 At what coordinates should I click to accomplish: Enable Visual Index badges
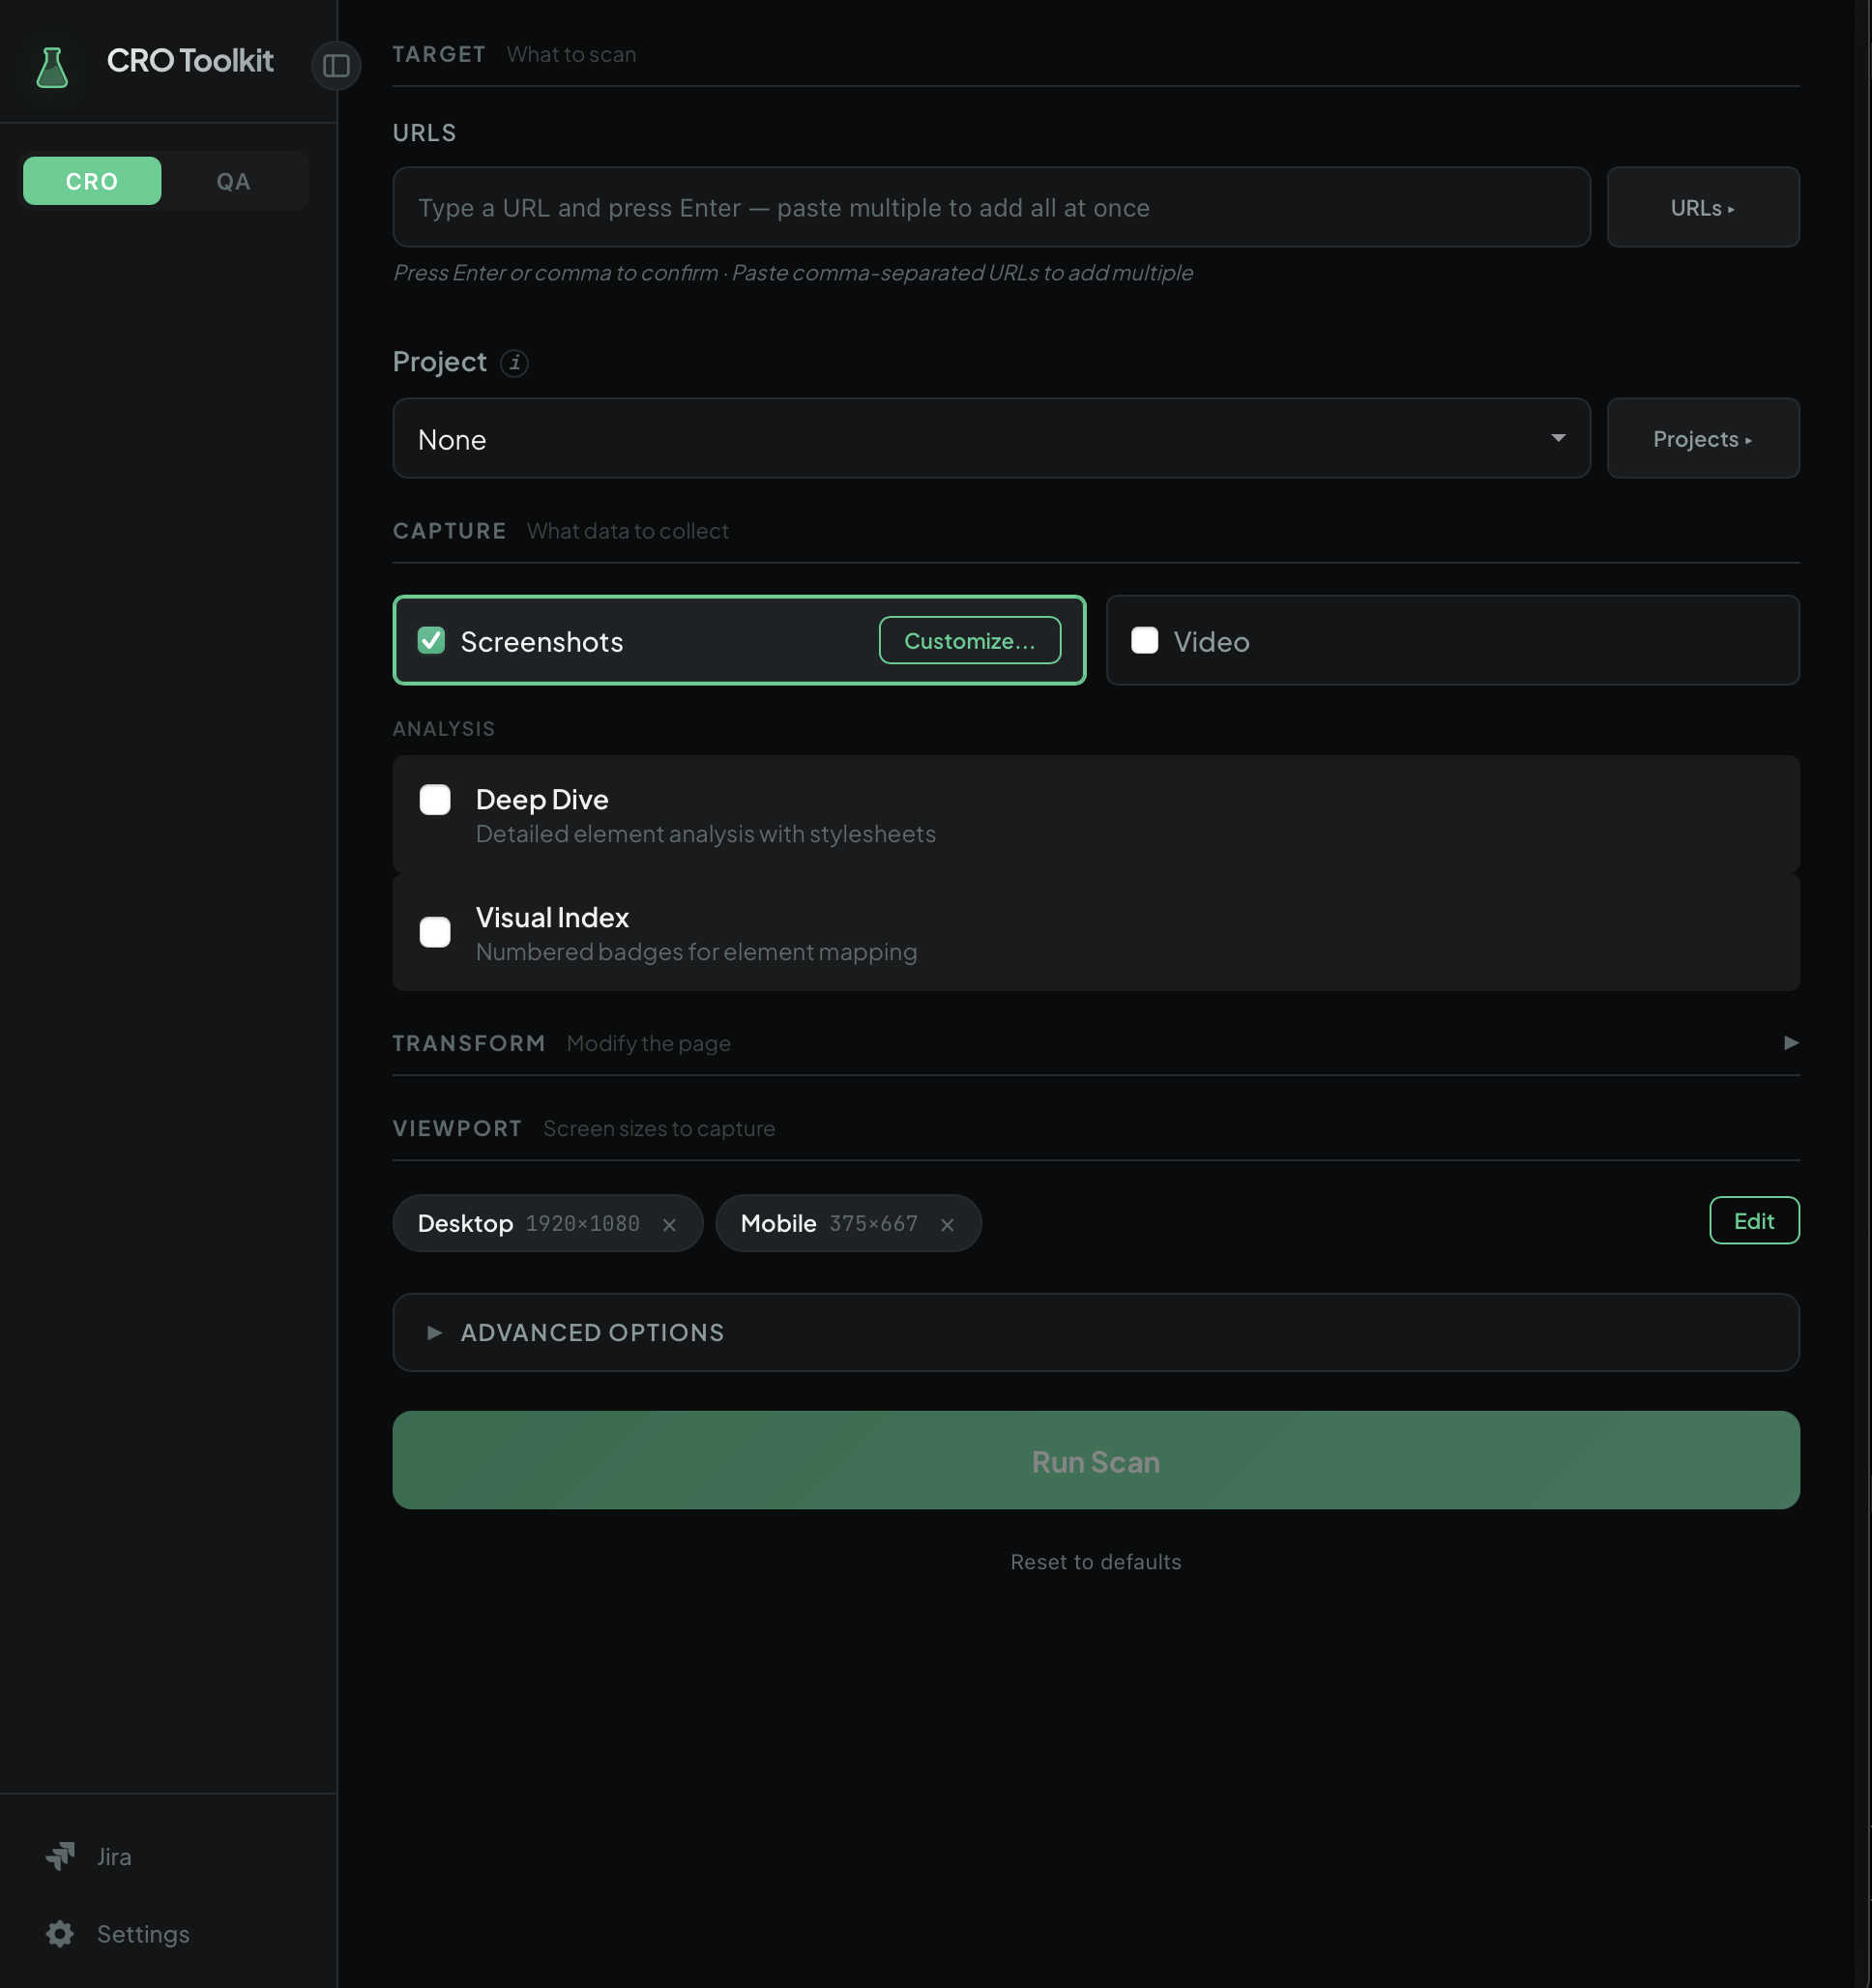(435, 931)
